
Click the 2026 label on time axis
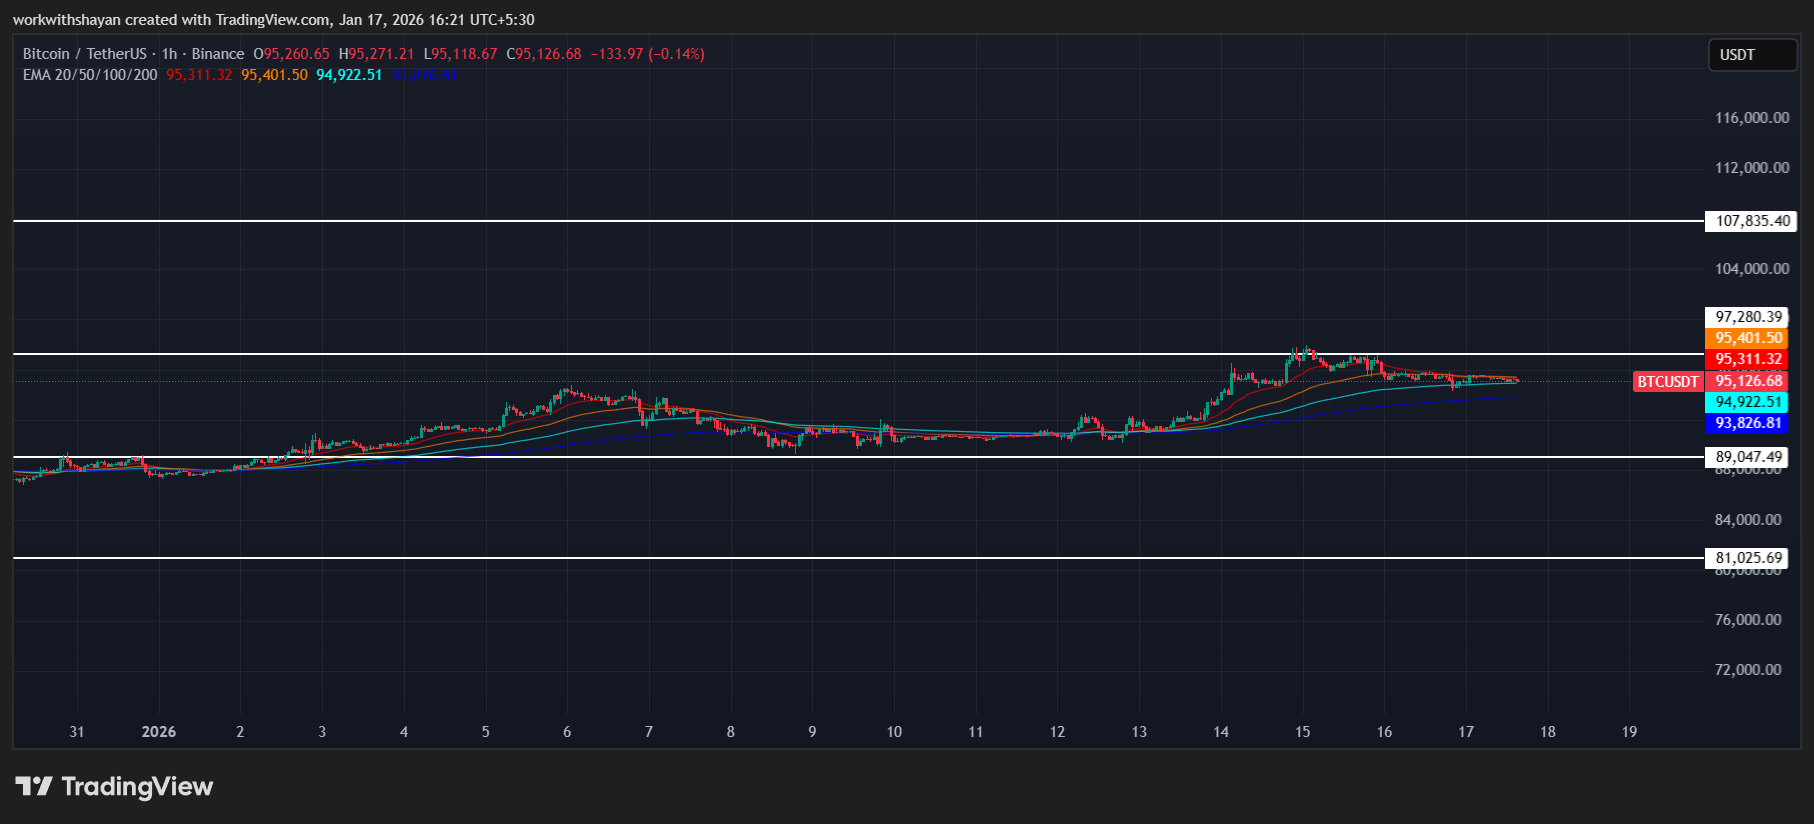click(159, 732)
